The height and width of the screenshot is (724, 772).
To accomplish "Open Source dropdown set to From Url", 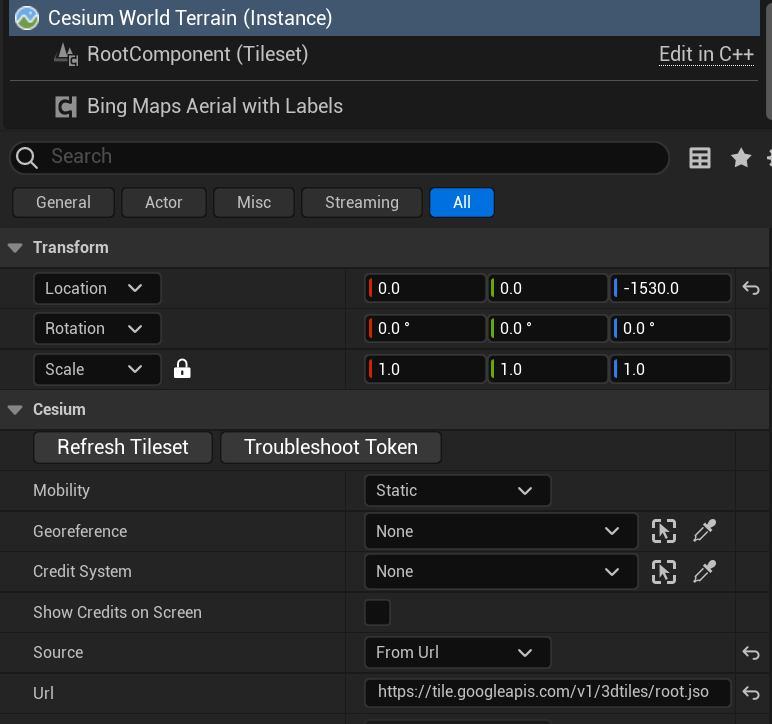I will coord(458,653).
